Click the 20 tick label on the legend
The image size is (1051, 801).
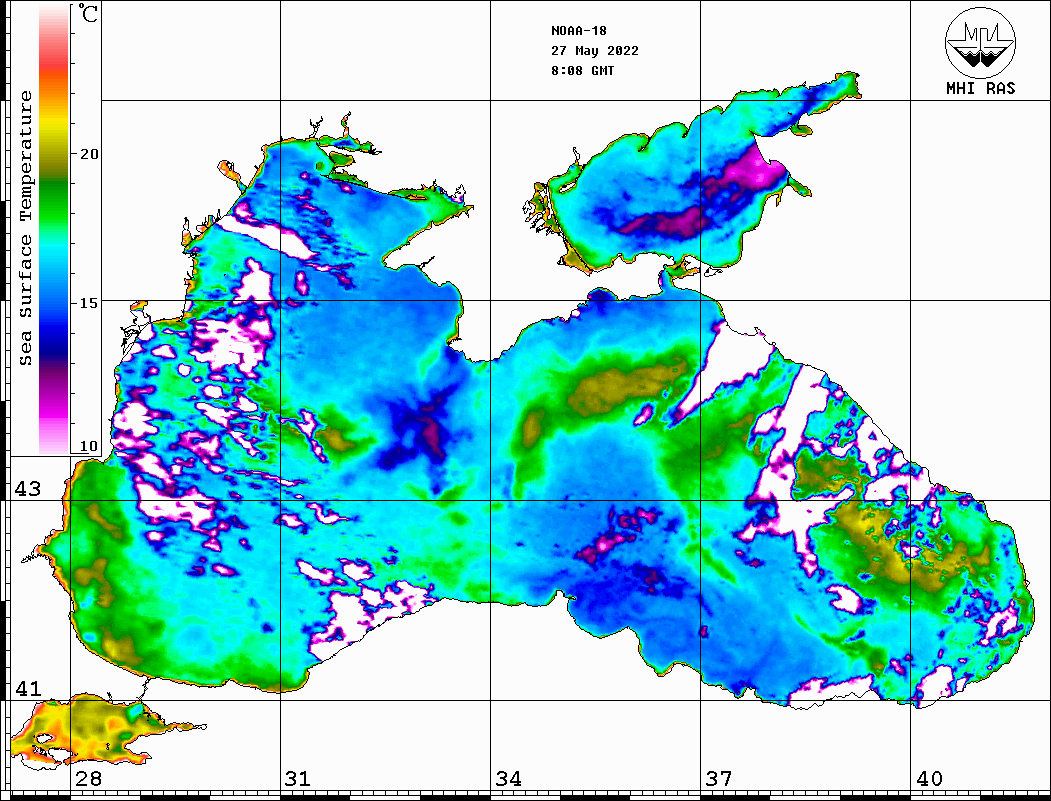[88, 154]
